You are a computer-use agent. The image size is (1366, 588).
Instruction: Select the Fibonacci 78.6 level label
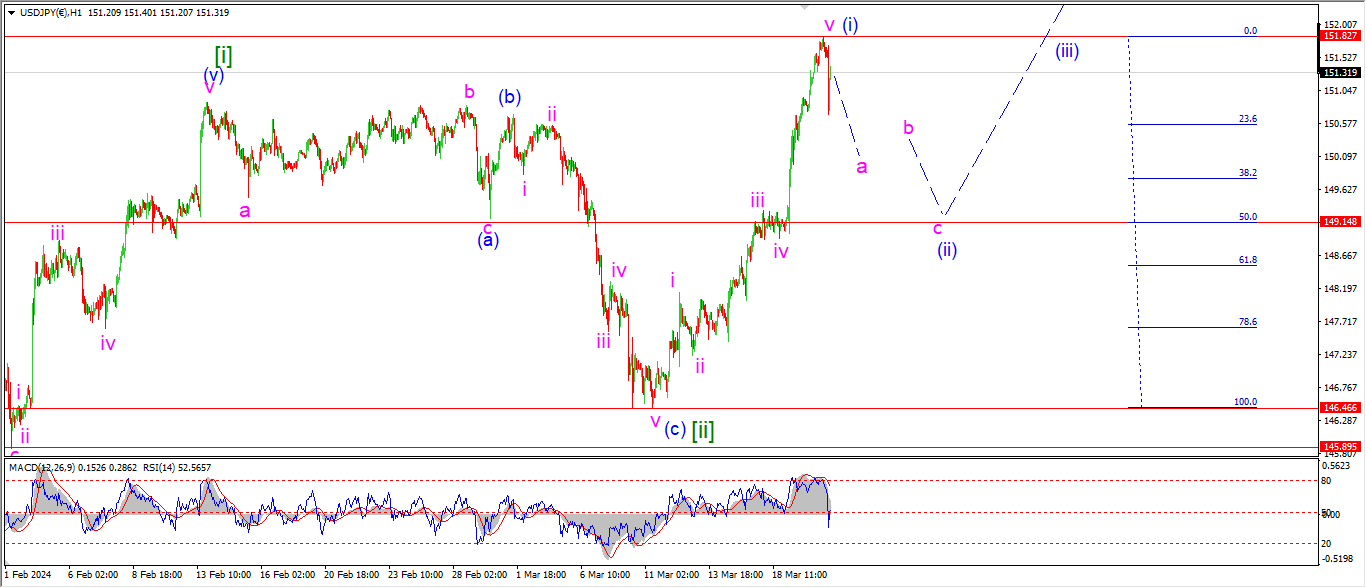(1247, 322)
